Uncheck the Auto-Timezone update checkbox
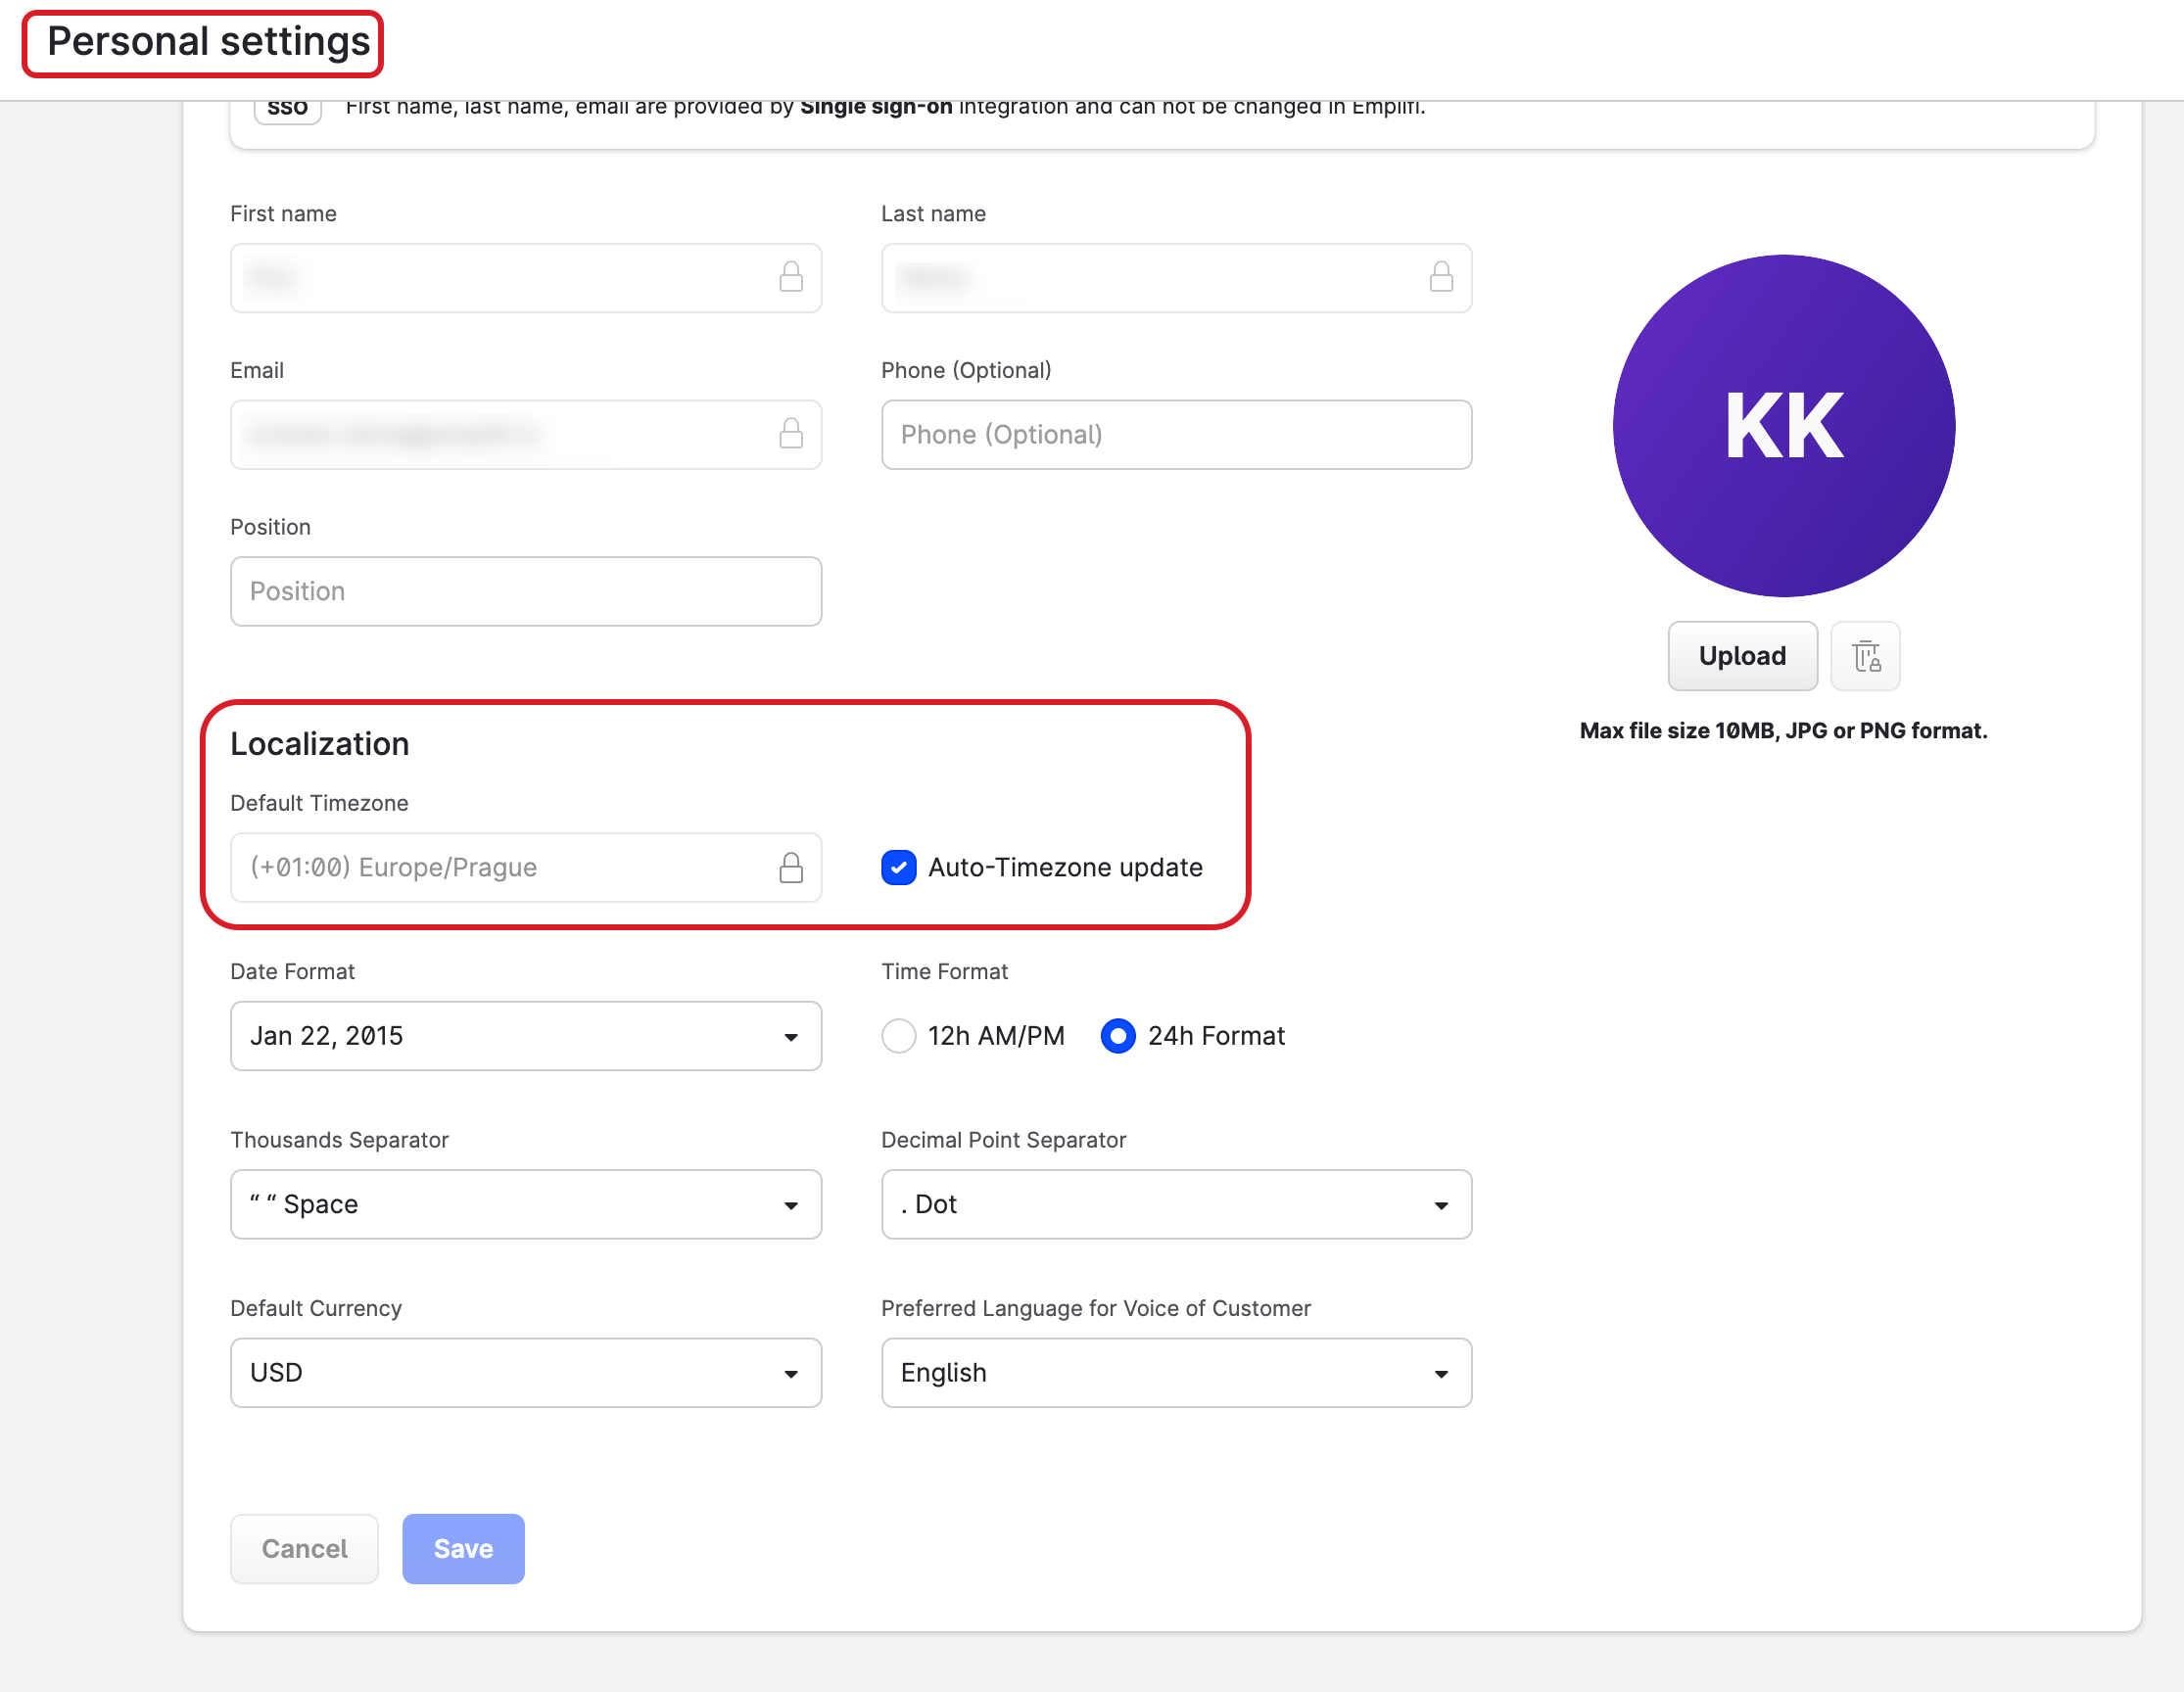 [x=899, y=867]
